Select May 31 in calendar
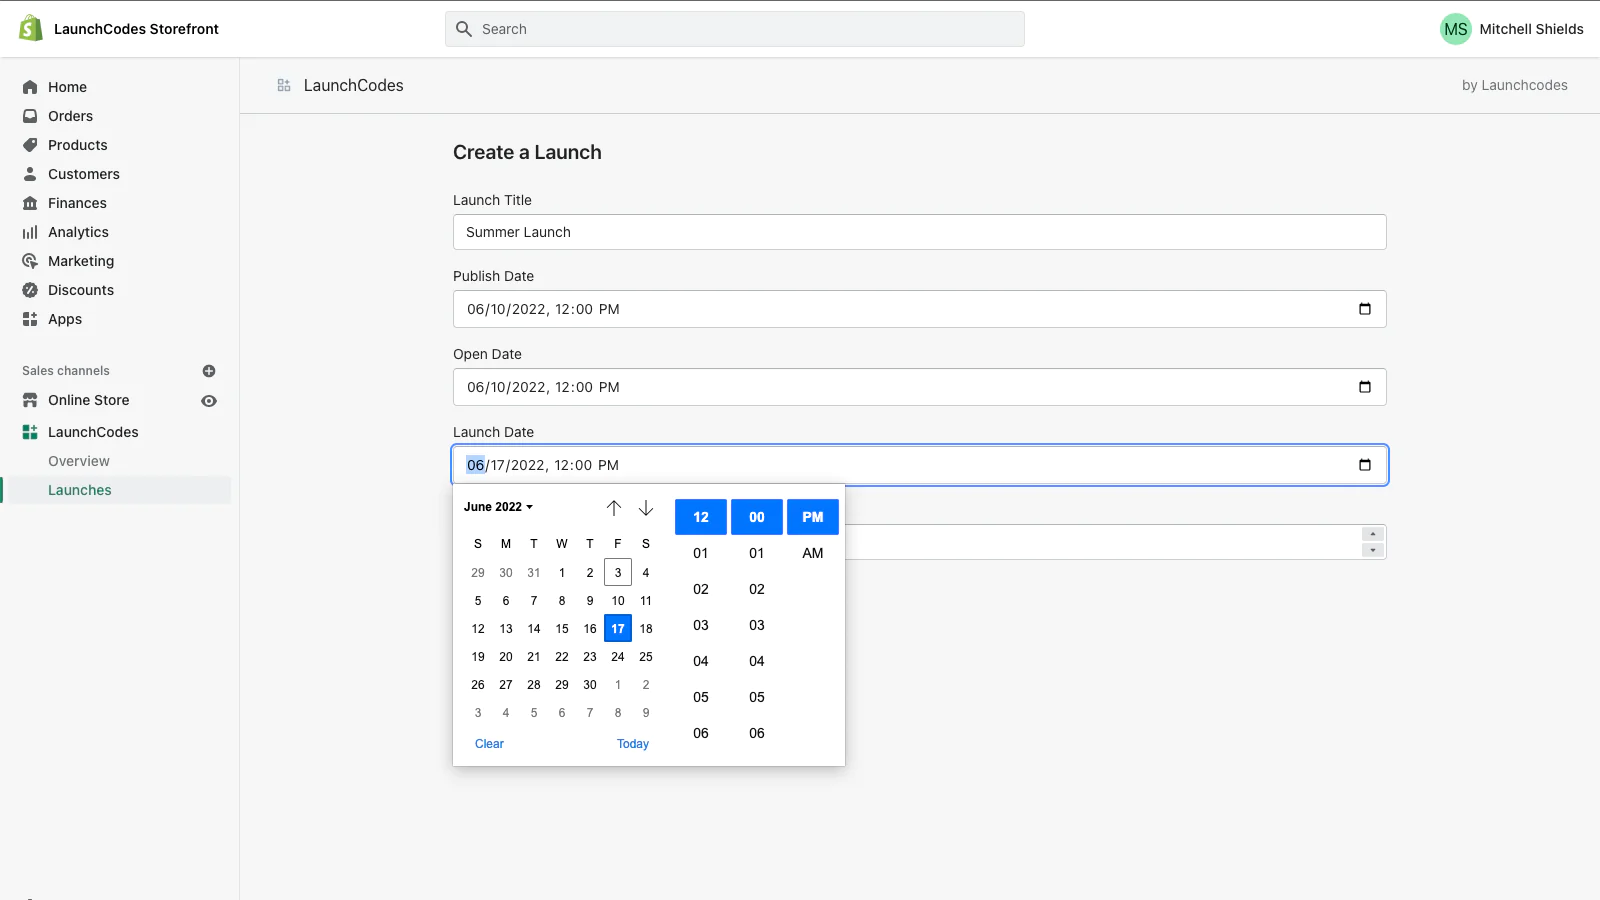Viewport: 1600px width, 900px height. 534,573
